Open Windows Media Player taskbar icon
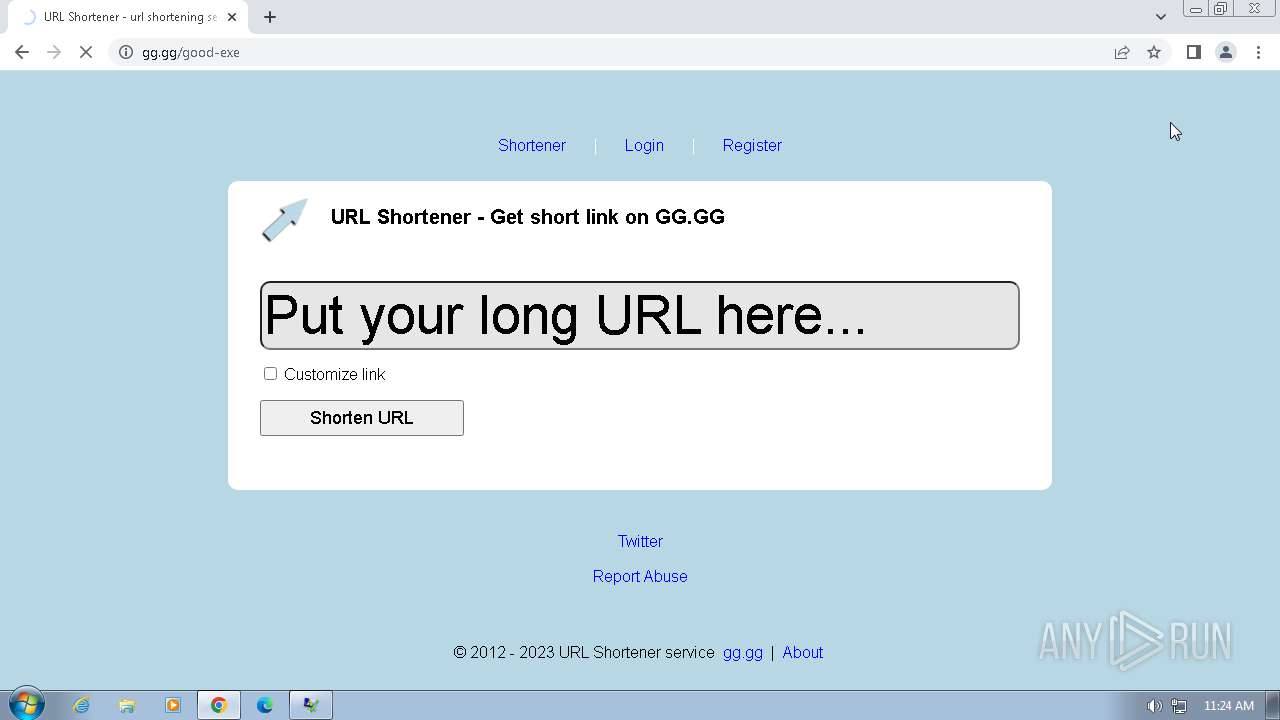Viewport: 1280px width, 720px height. point(173,705)
